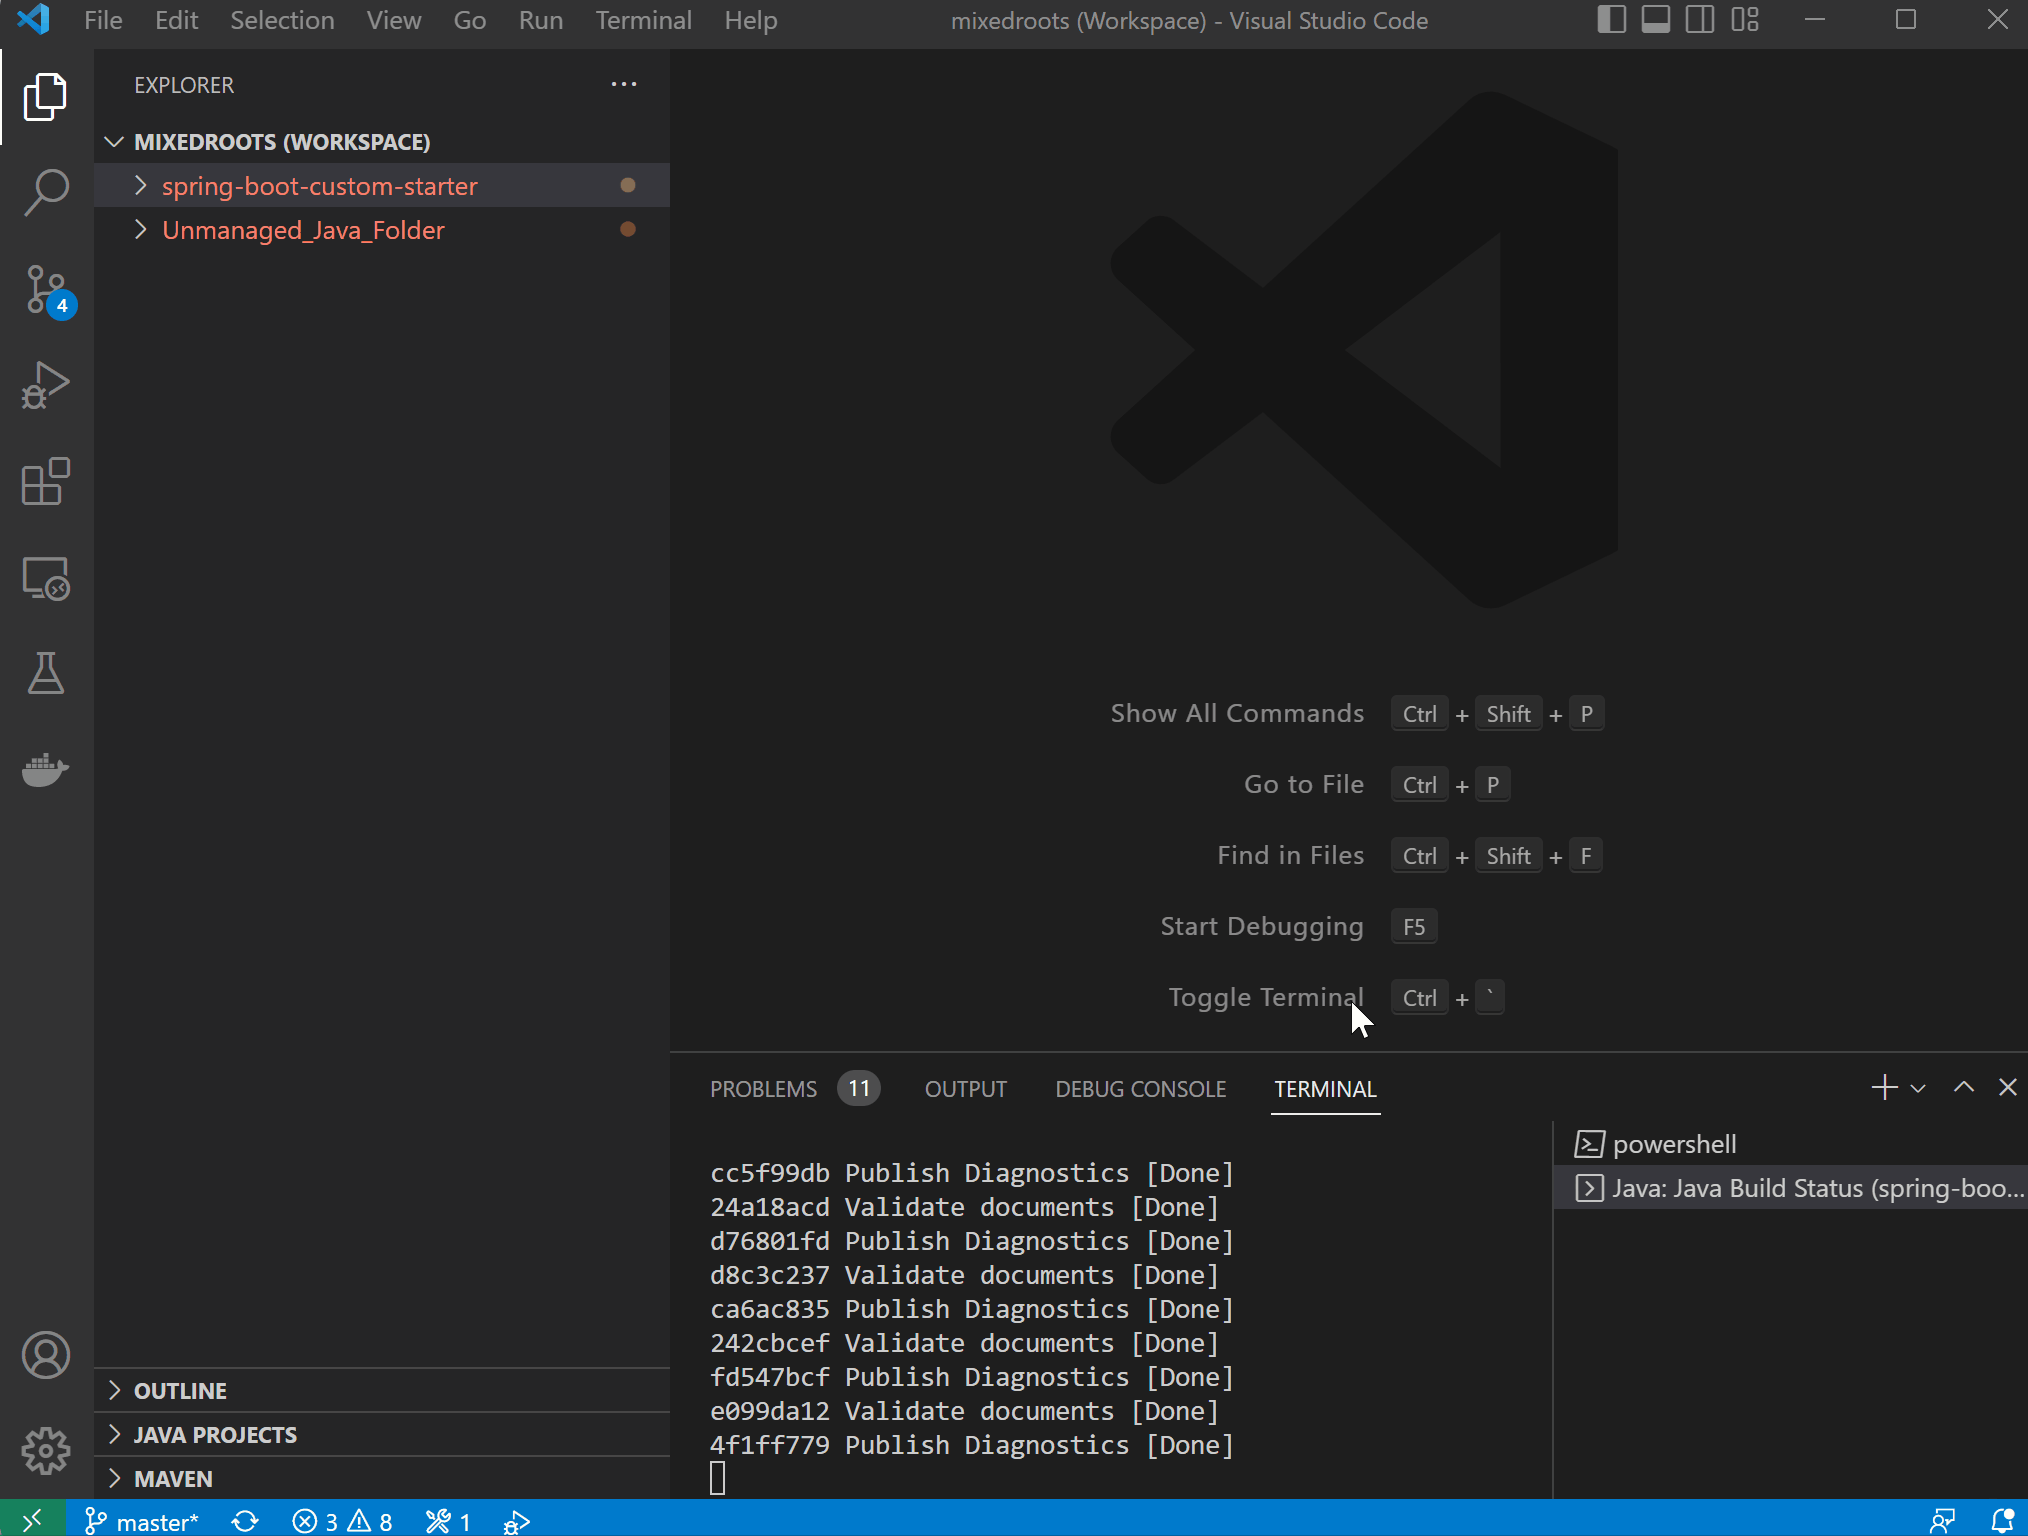Viewport: 2028px width, 1536px height.
Task: Toggle Secondary Side Bar layout button
Action: (1699, 20)
